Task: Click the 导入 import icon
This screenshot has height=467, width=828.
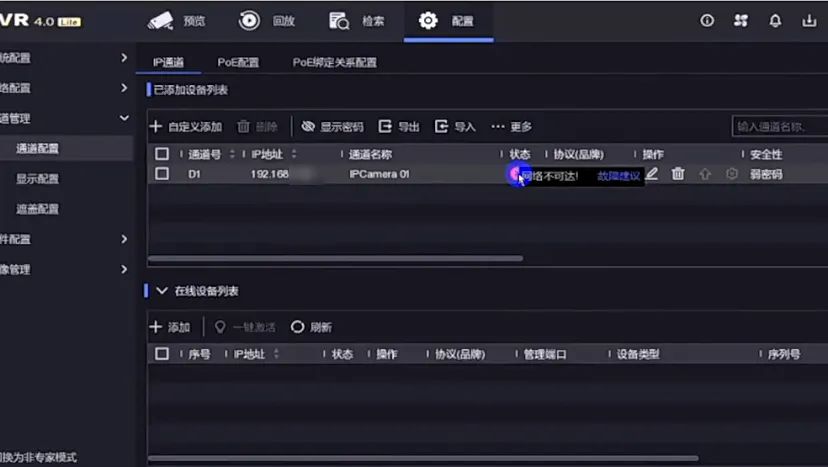Action: coord(441,127)
